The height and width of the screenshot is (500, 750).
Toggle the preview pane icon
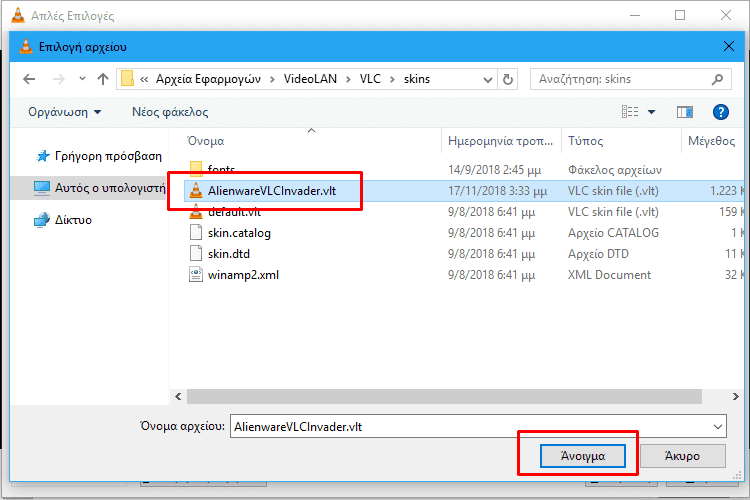pos(685,112)
